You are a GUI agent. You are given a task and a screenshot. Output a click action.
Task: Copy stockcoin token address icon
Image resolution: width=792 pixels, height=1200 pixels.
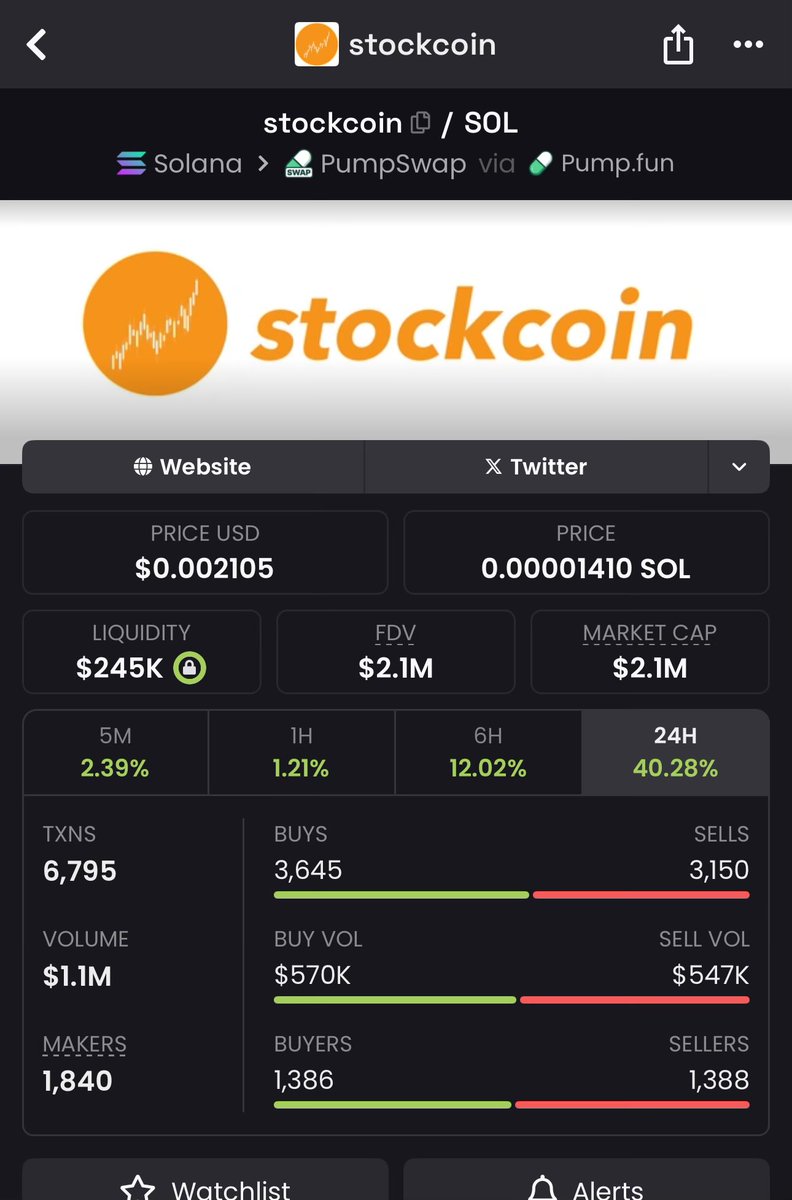421,123
